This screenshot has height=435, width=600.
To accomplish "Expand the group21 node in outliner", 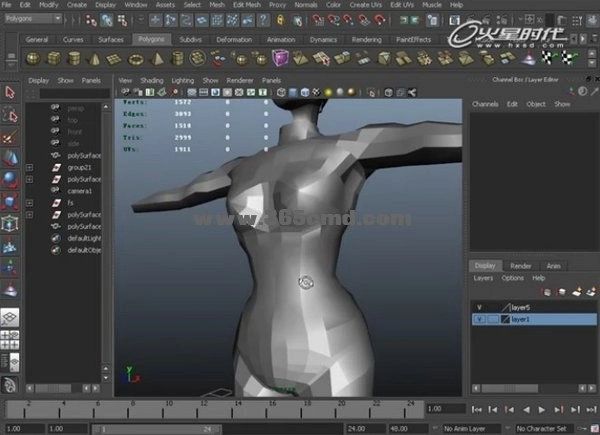I will point(30,167).
